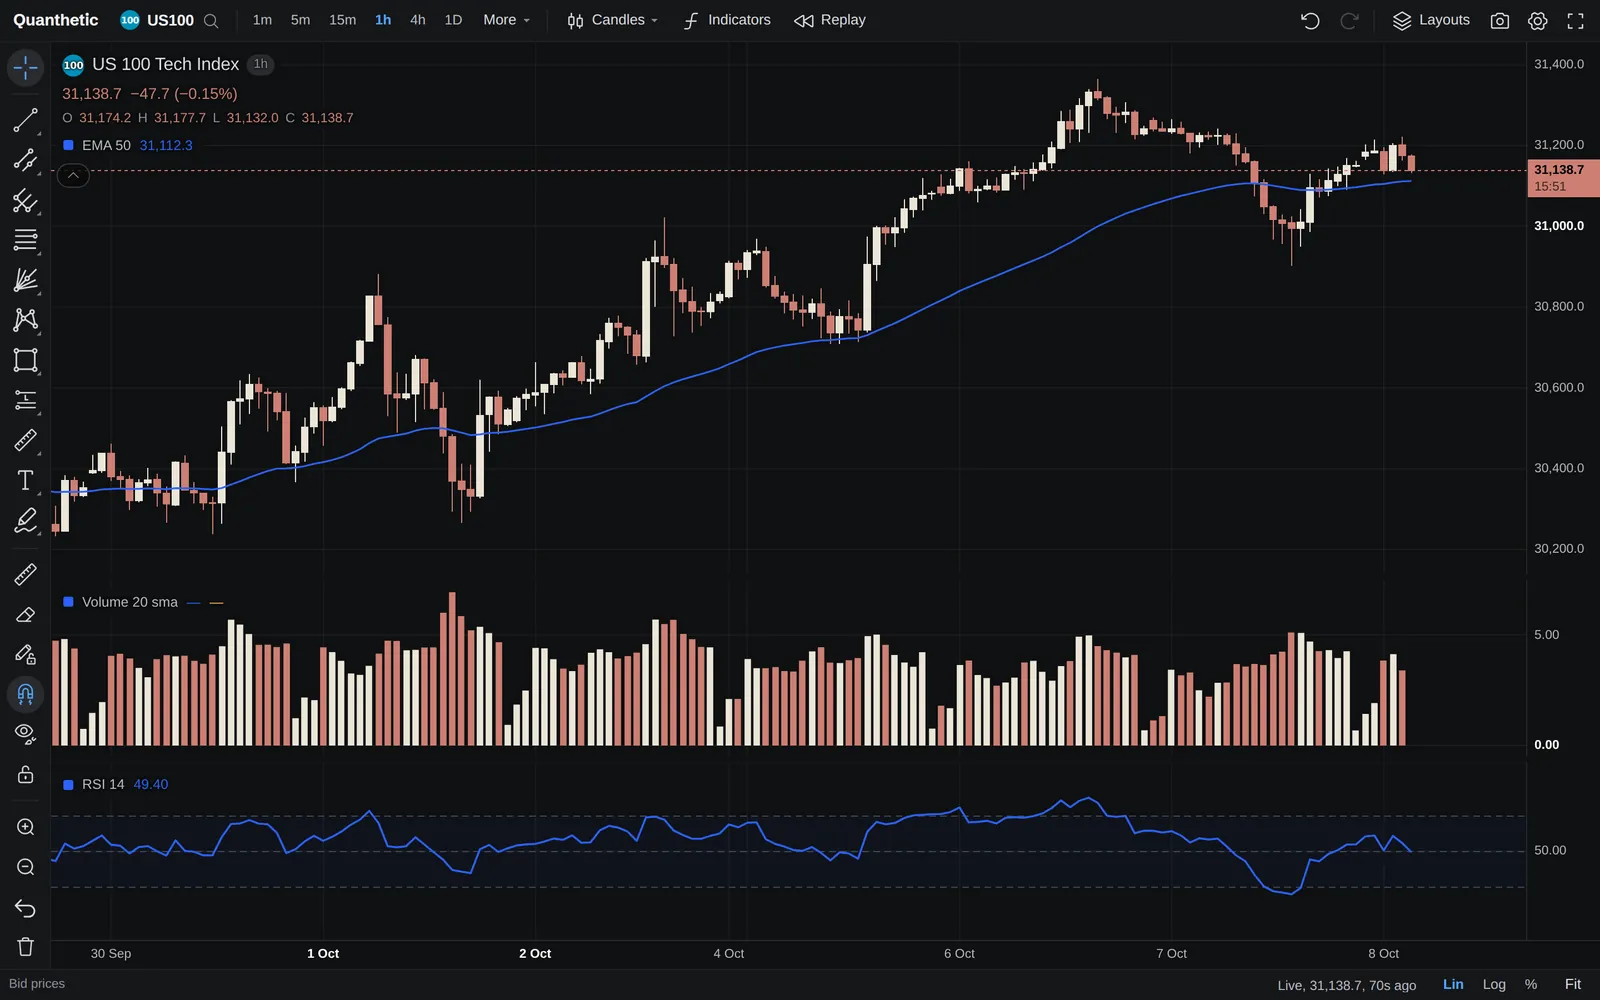Switch to 1m timeframe

[262, 20]
